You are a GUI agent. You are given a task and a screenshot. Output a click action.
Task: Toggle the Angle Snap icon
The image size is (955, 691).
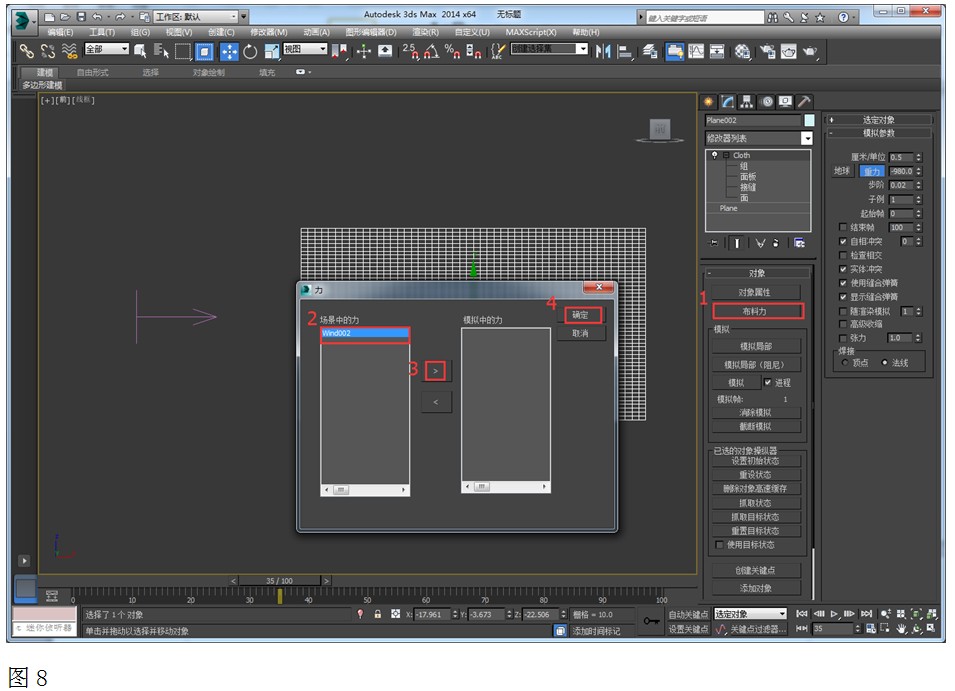point(431,52)
